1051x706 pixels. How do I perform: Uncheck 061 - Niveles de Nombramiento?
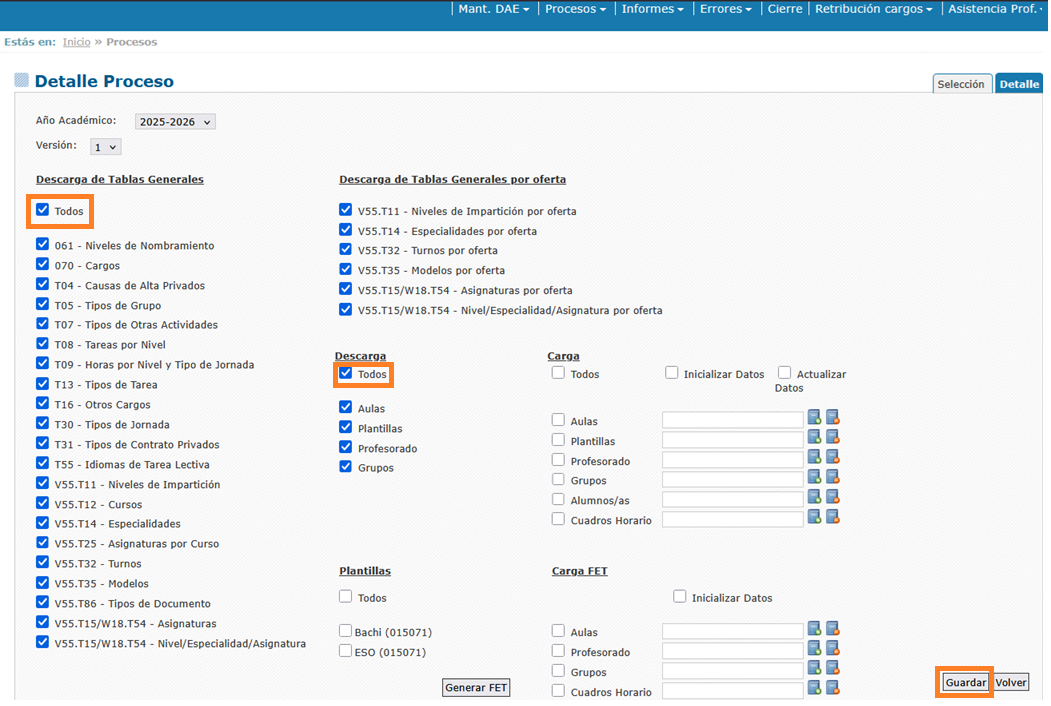(x=43, y=245)
